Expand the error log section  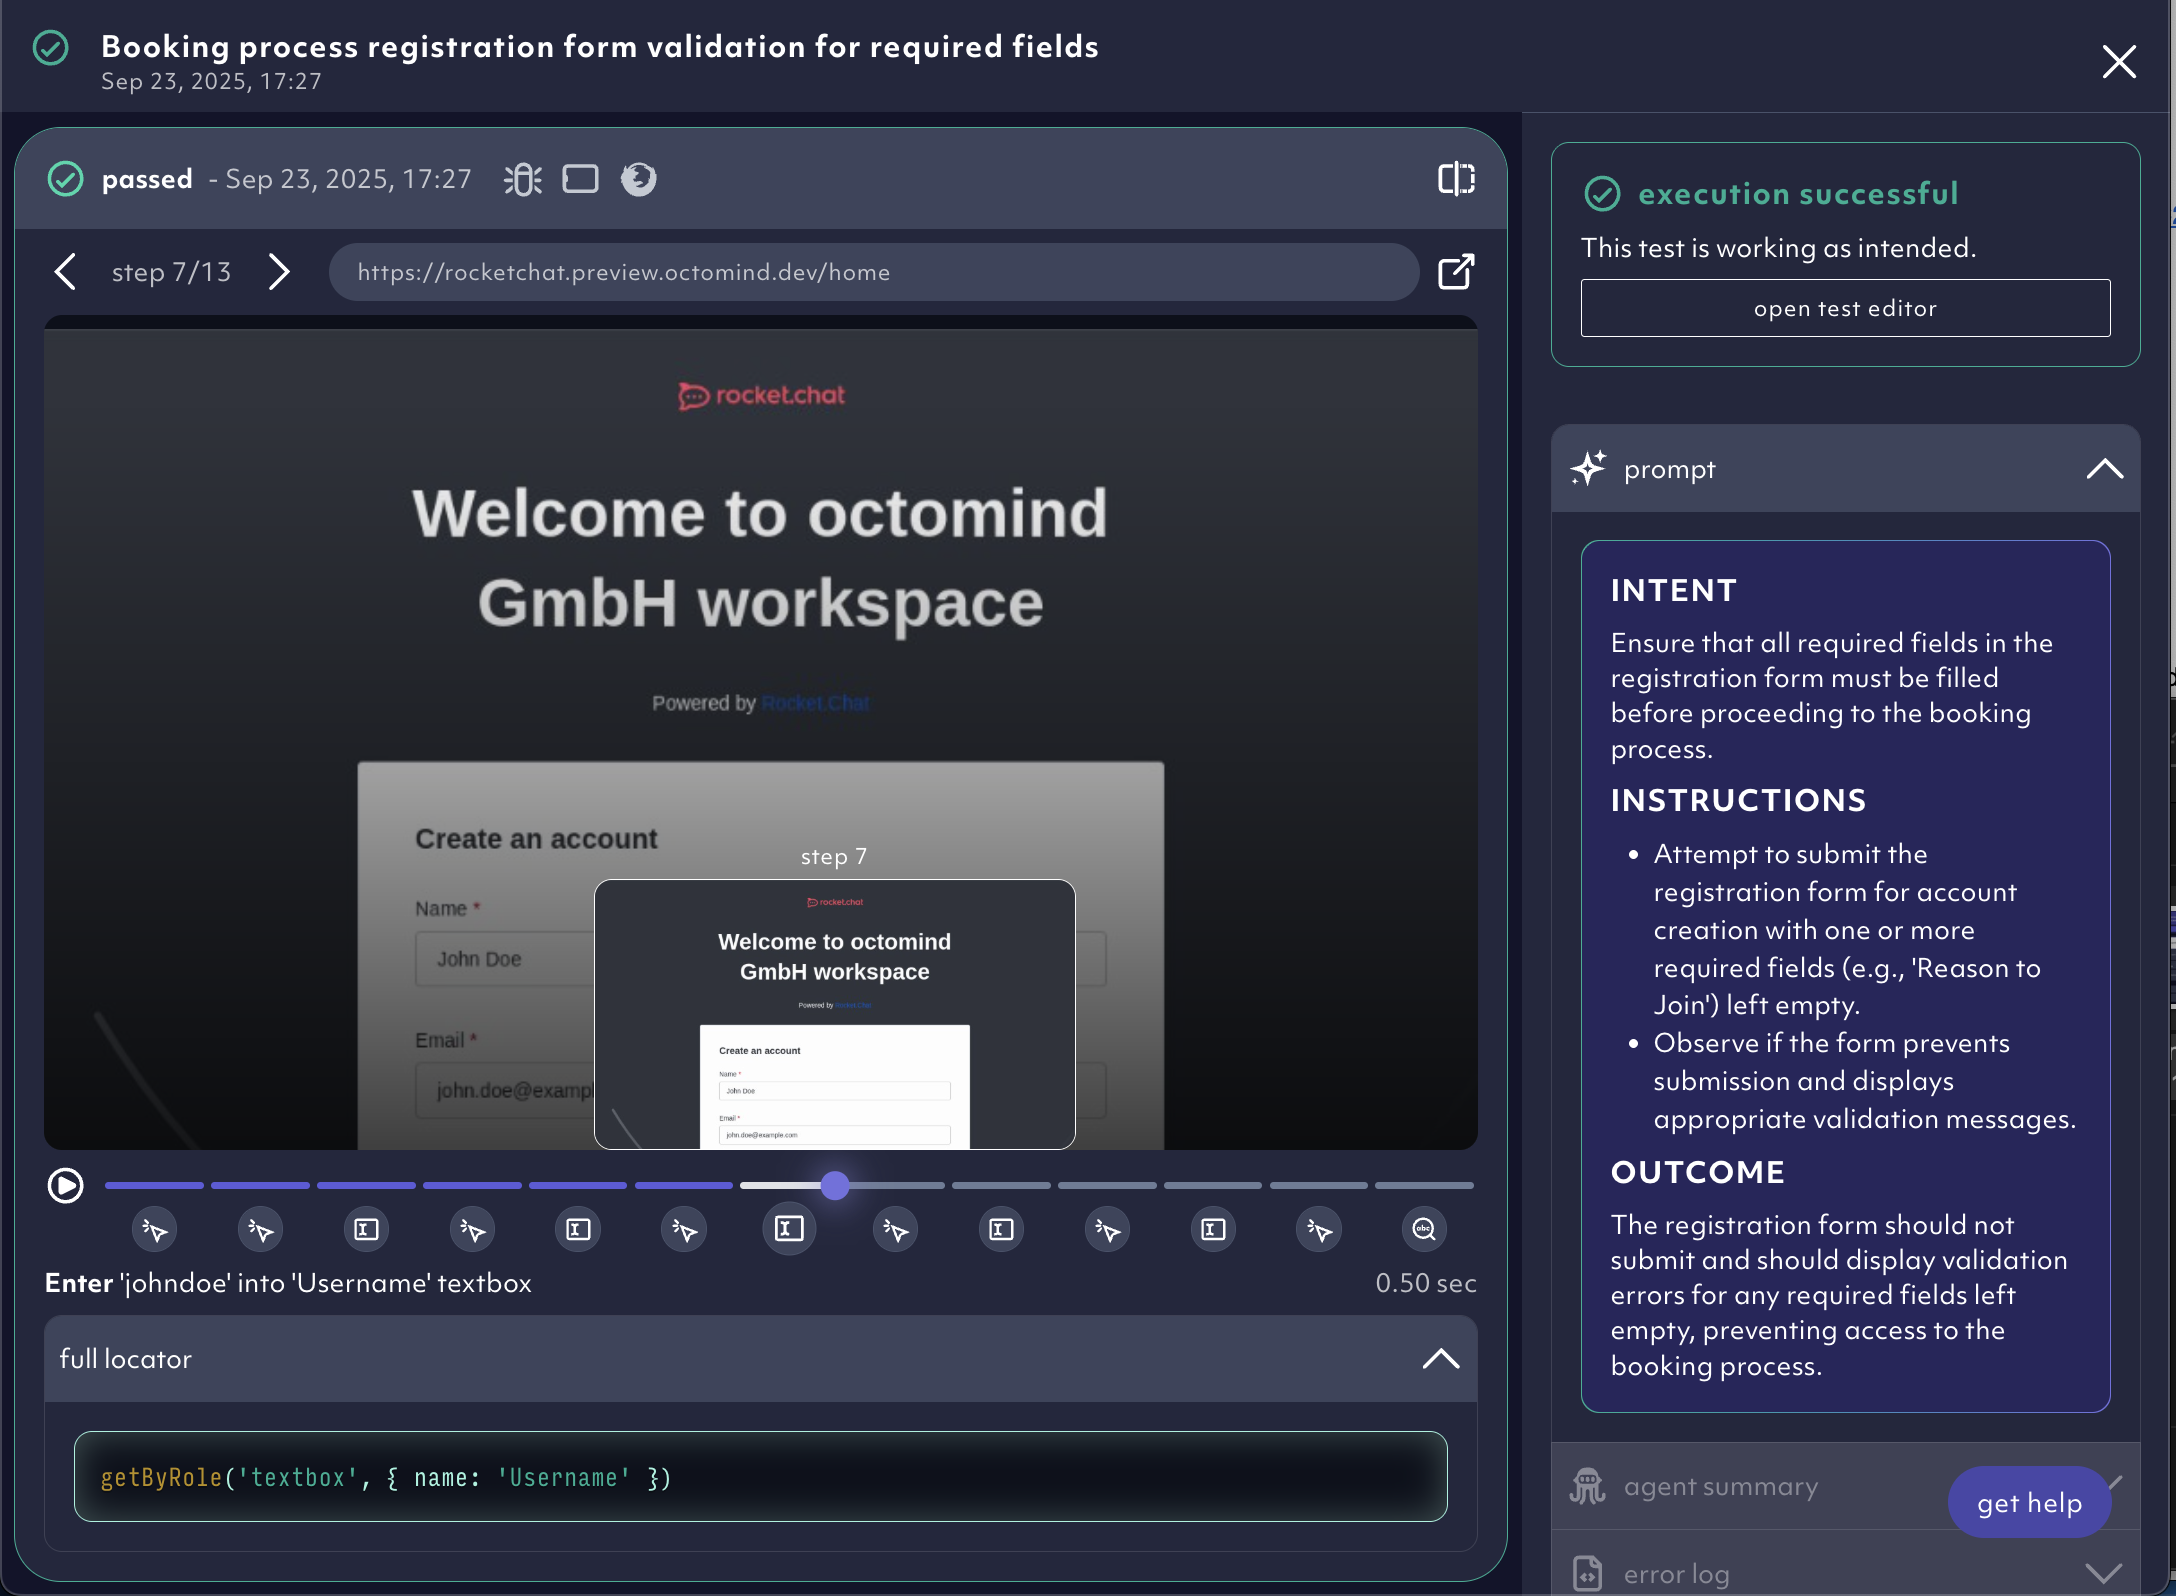(x=2104, y=1573)
